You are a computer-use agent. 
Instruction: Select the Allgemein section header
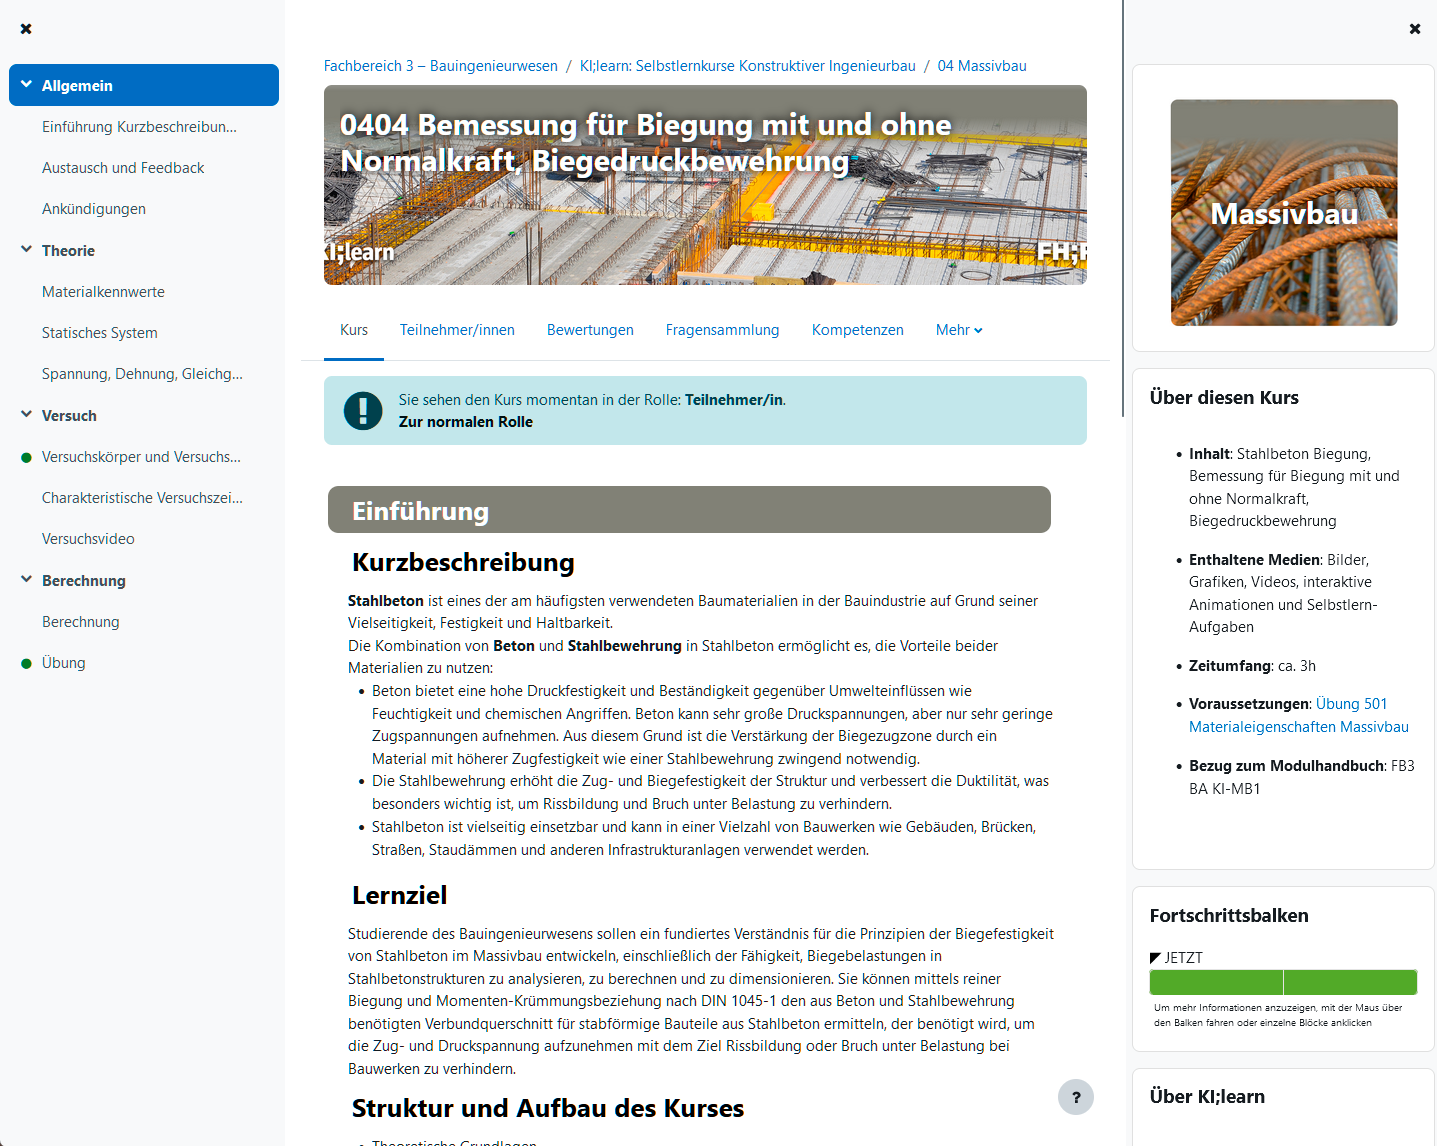point(144,85)
